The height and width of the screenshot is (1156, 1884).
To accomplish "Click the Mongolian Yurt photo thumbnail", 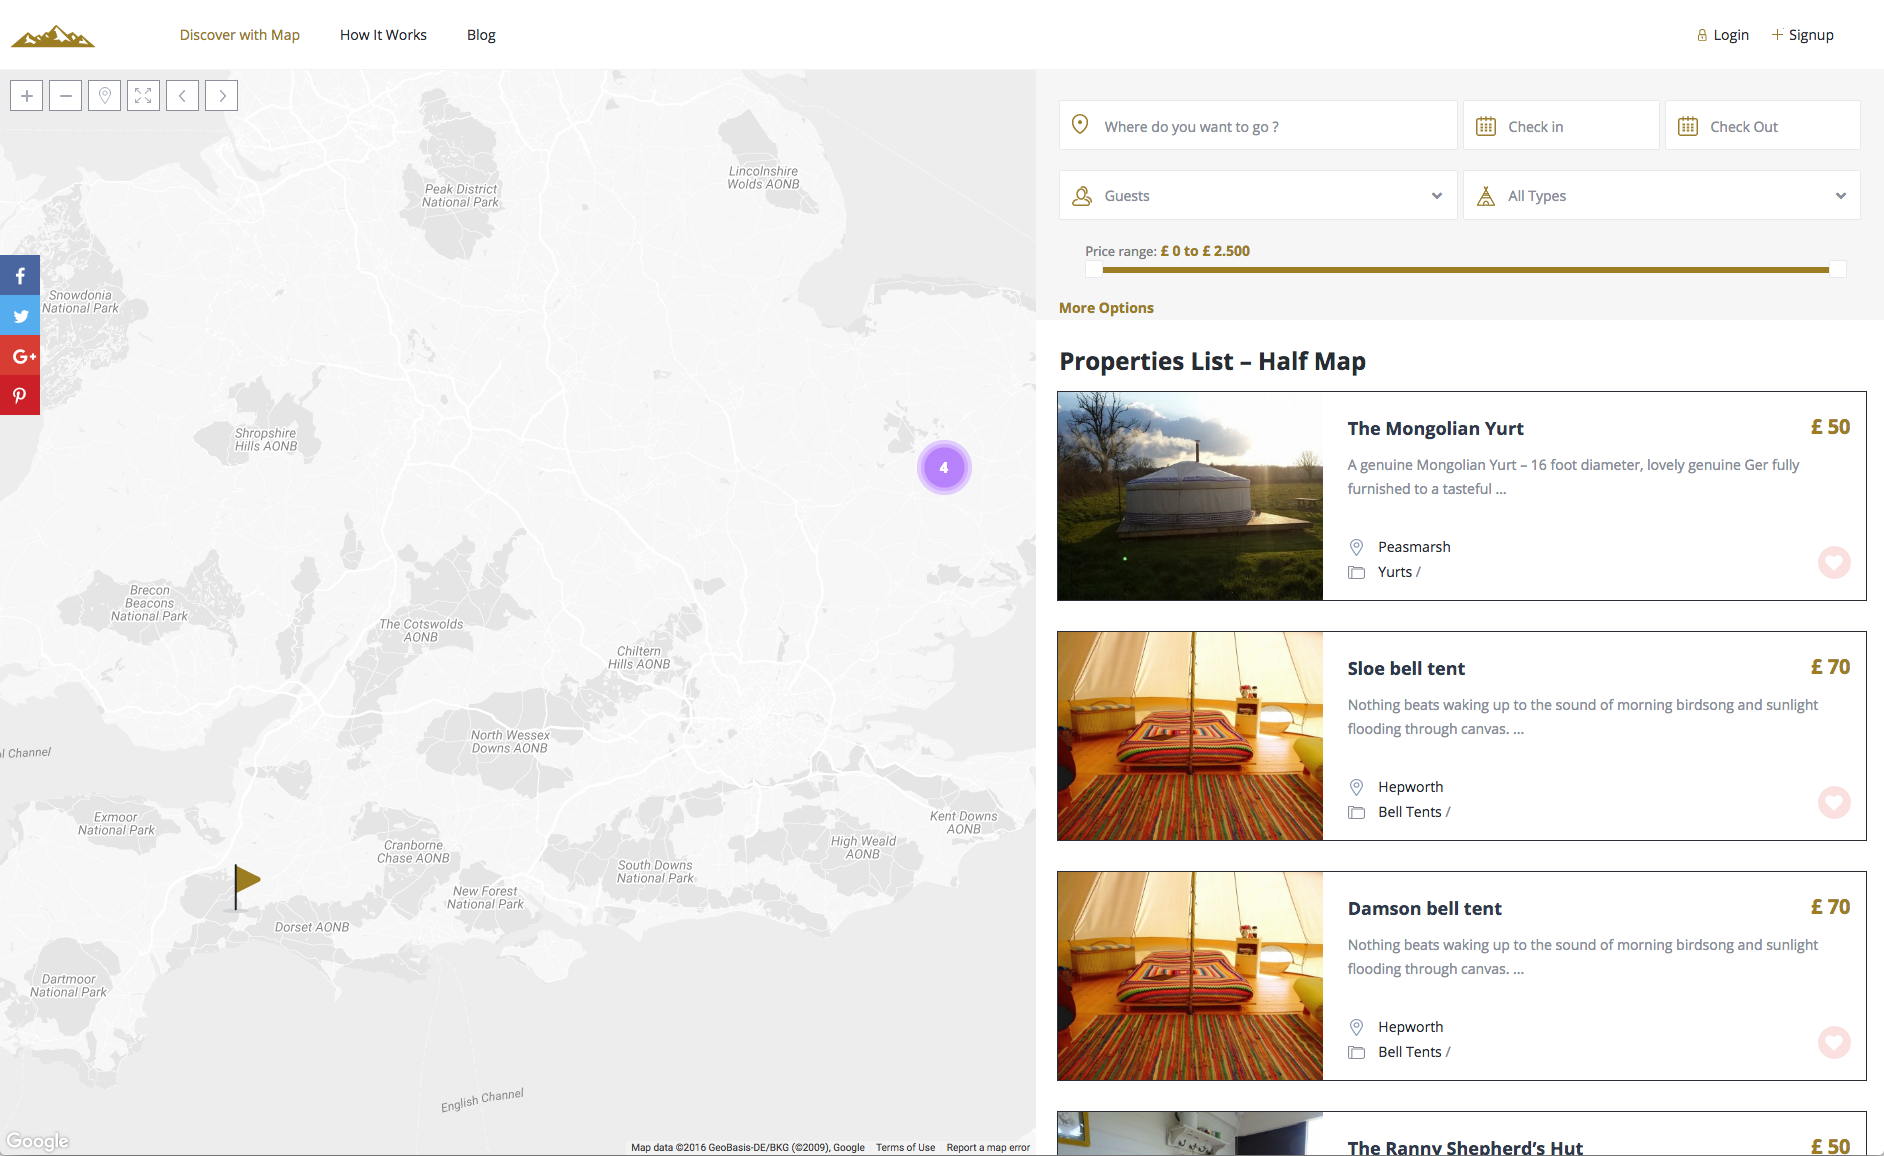I will coord(1190,496).
